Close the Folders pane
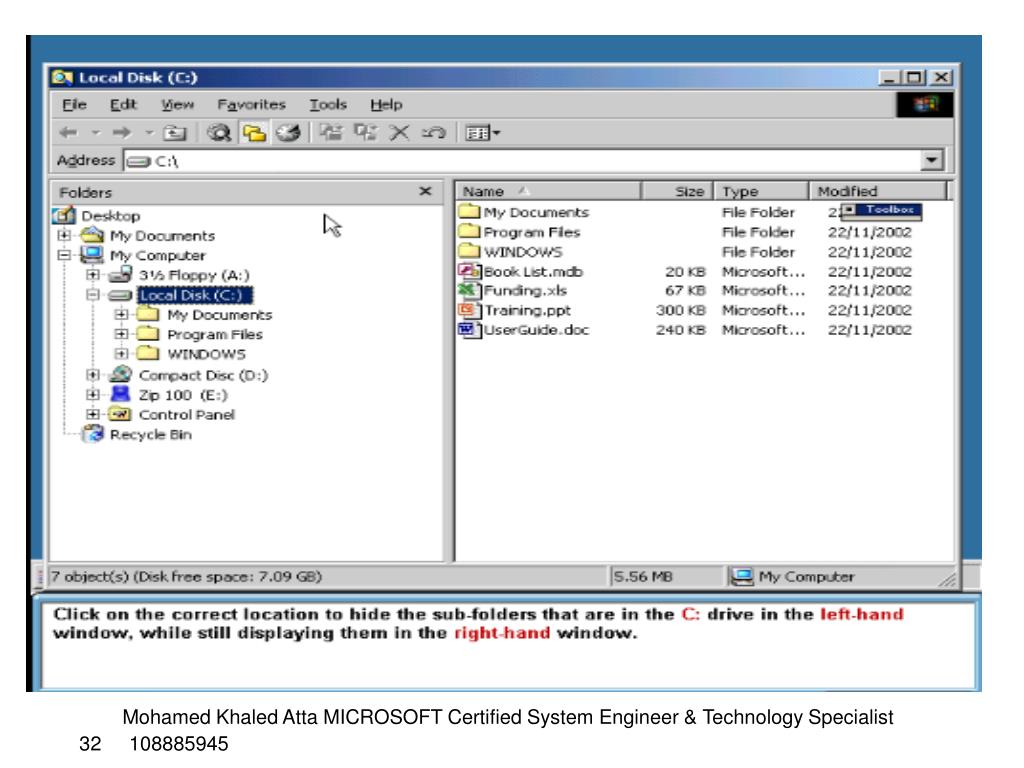The width and height of the screenshot is (1024, 768). pyautogui.click(x=425, y=191)
